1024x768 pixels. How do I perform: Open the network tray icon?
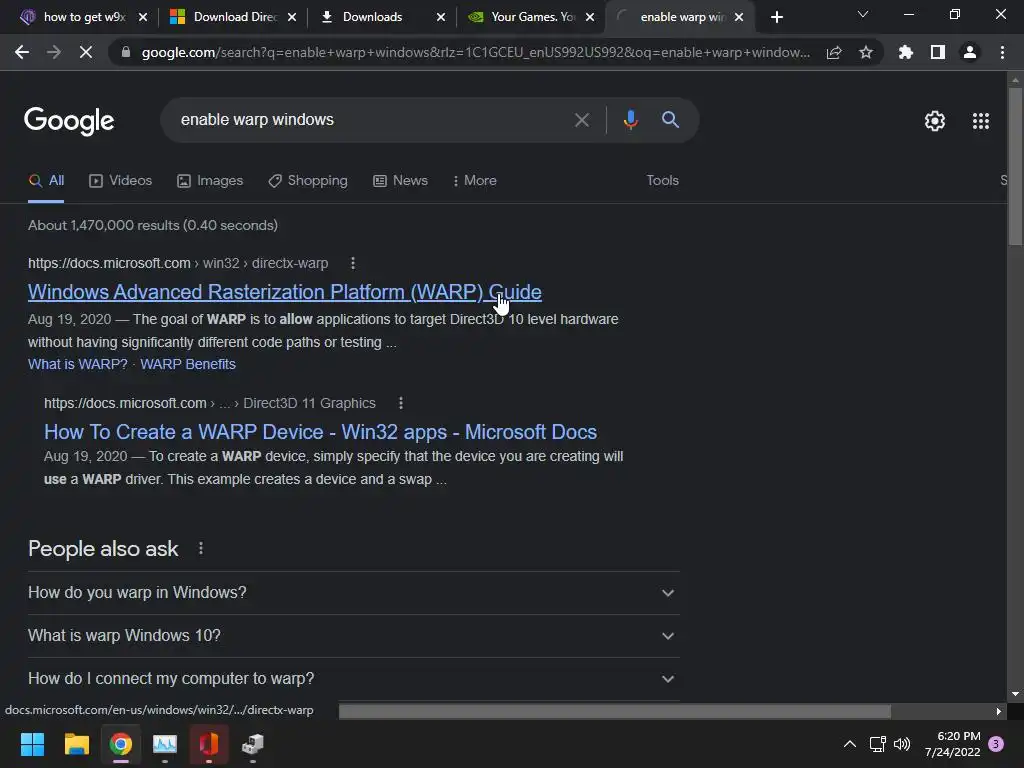pos(877,744)
